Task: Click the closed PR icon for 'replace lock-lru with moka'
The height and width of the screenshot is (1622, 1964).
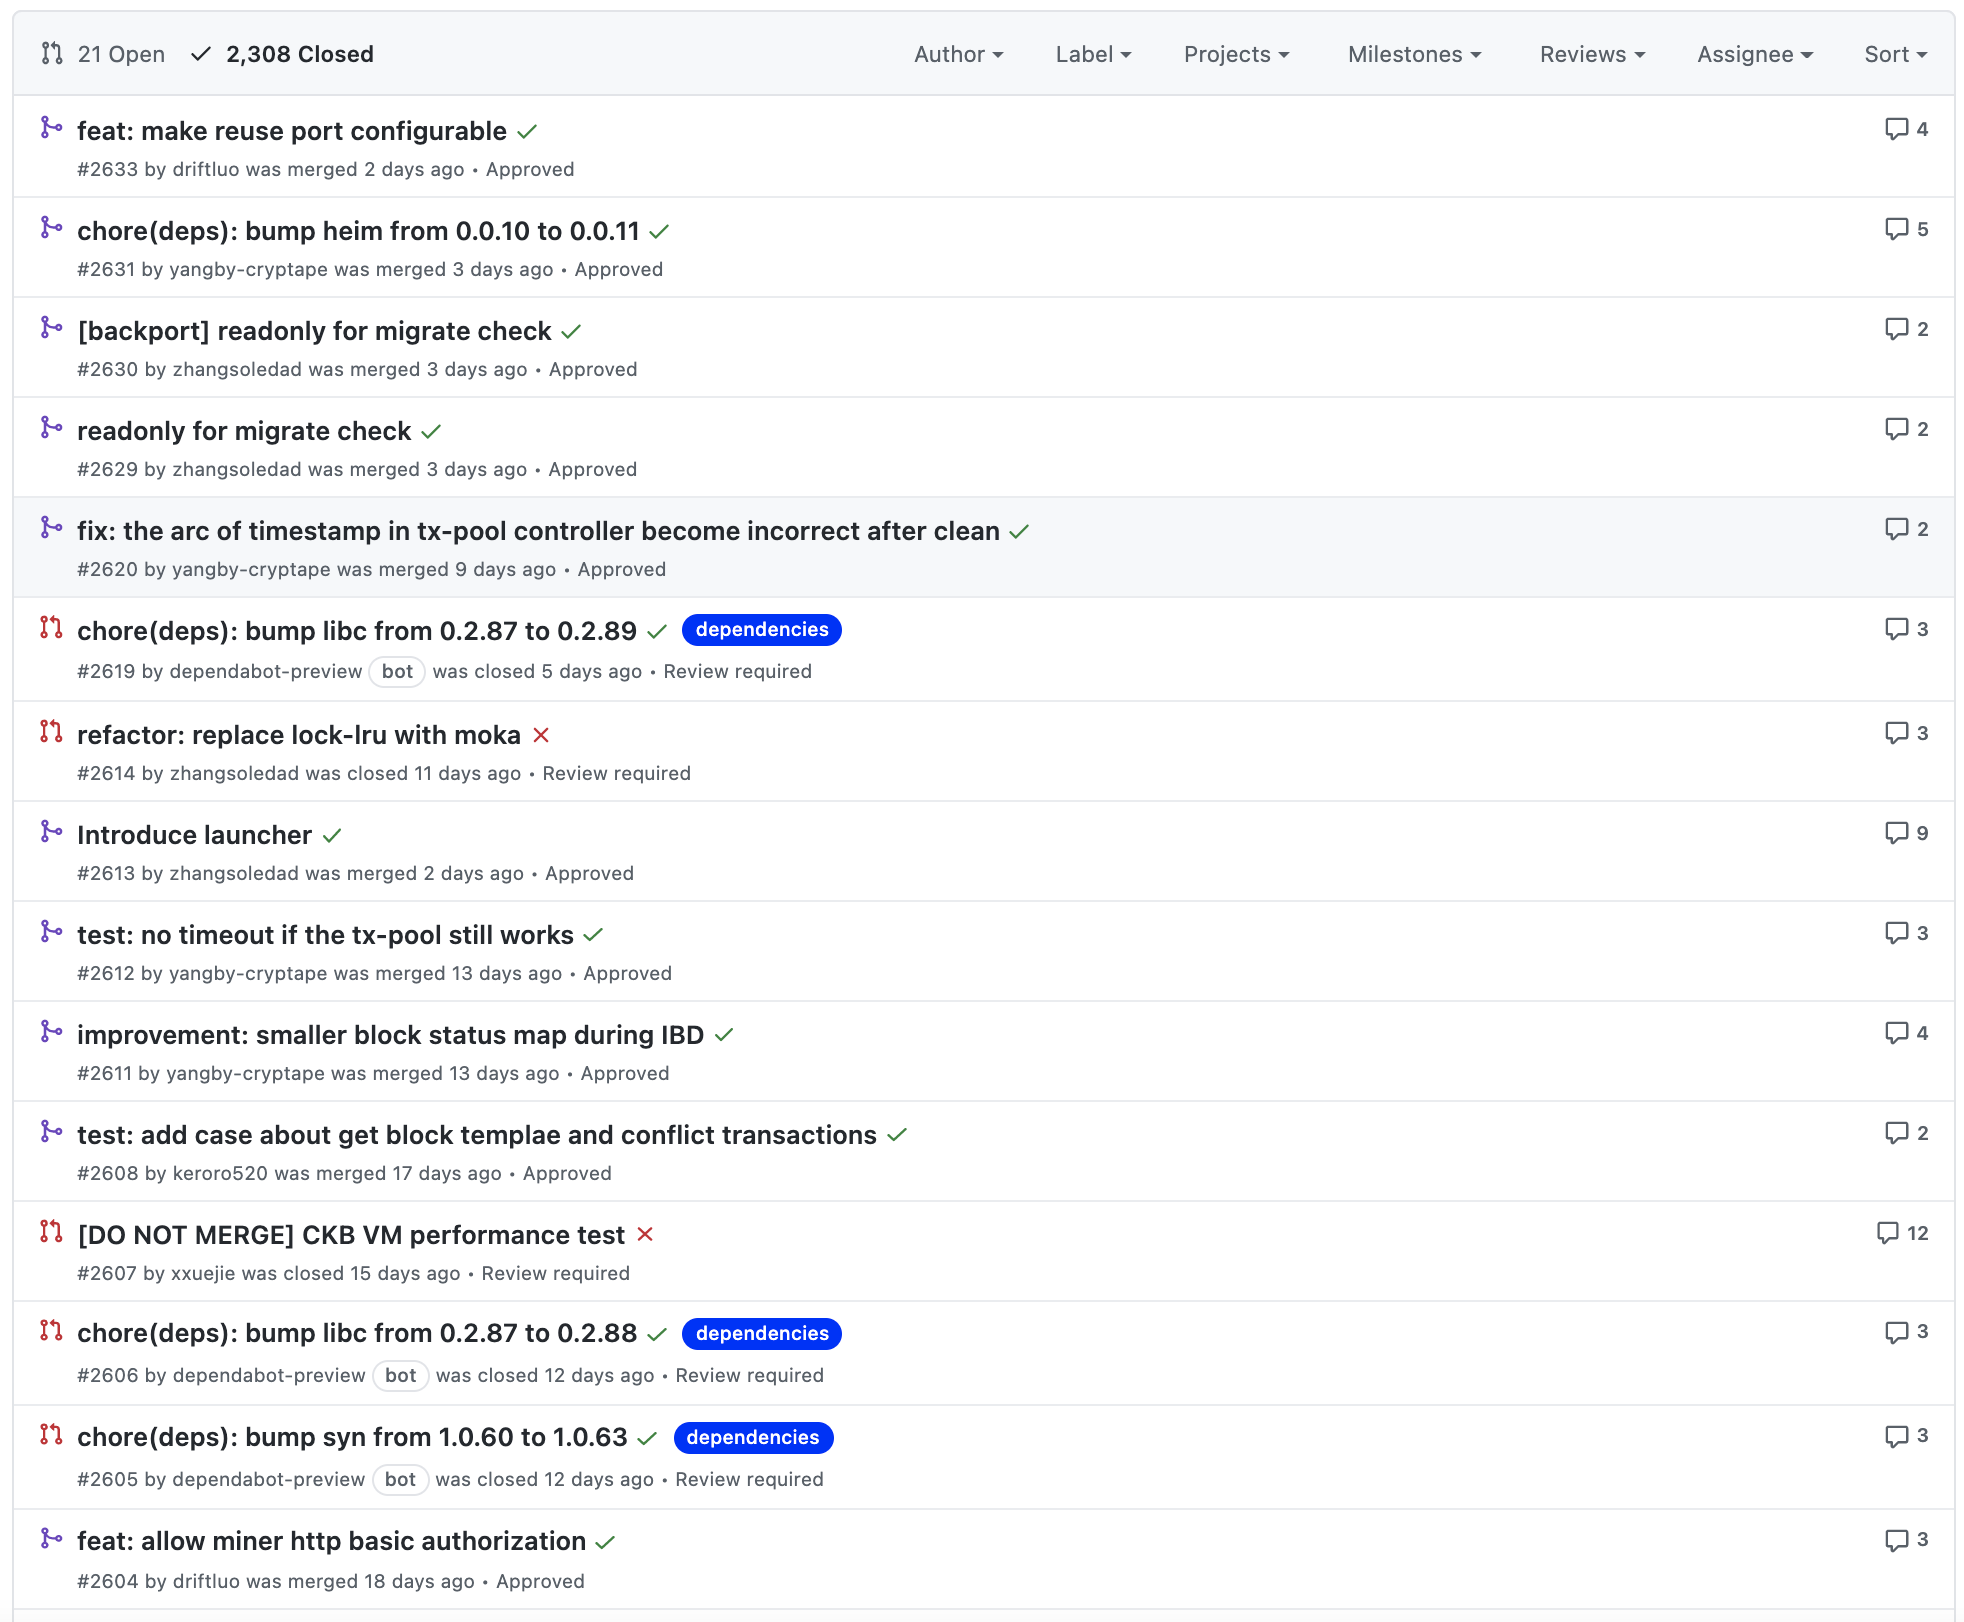Action: (51, 732)
